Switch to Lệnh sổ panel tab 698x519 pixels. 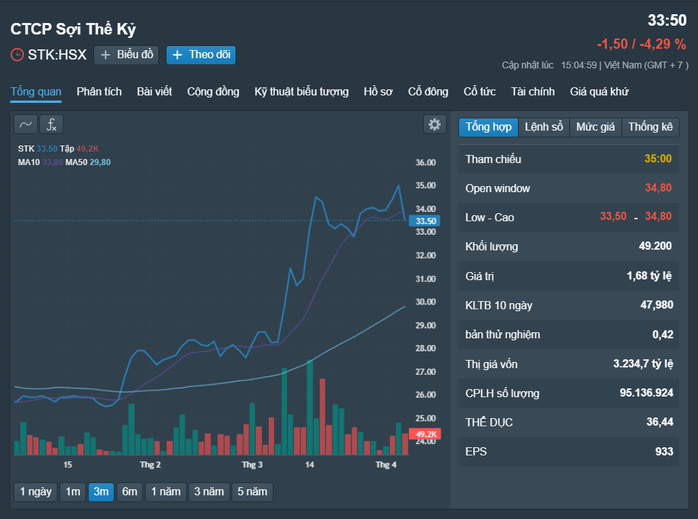[544, 127]
